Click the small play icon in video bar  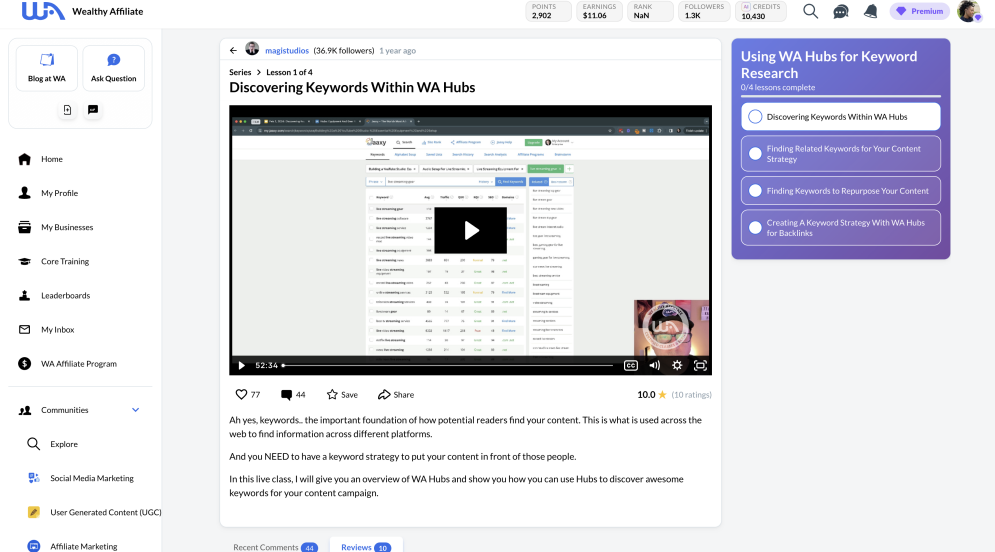coord(241,365)
